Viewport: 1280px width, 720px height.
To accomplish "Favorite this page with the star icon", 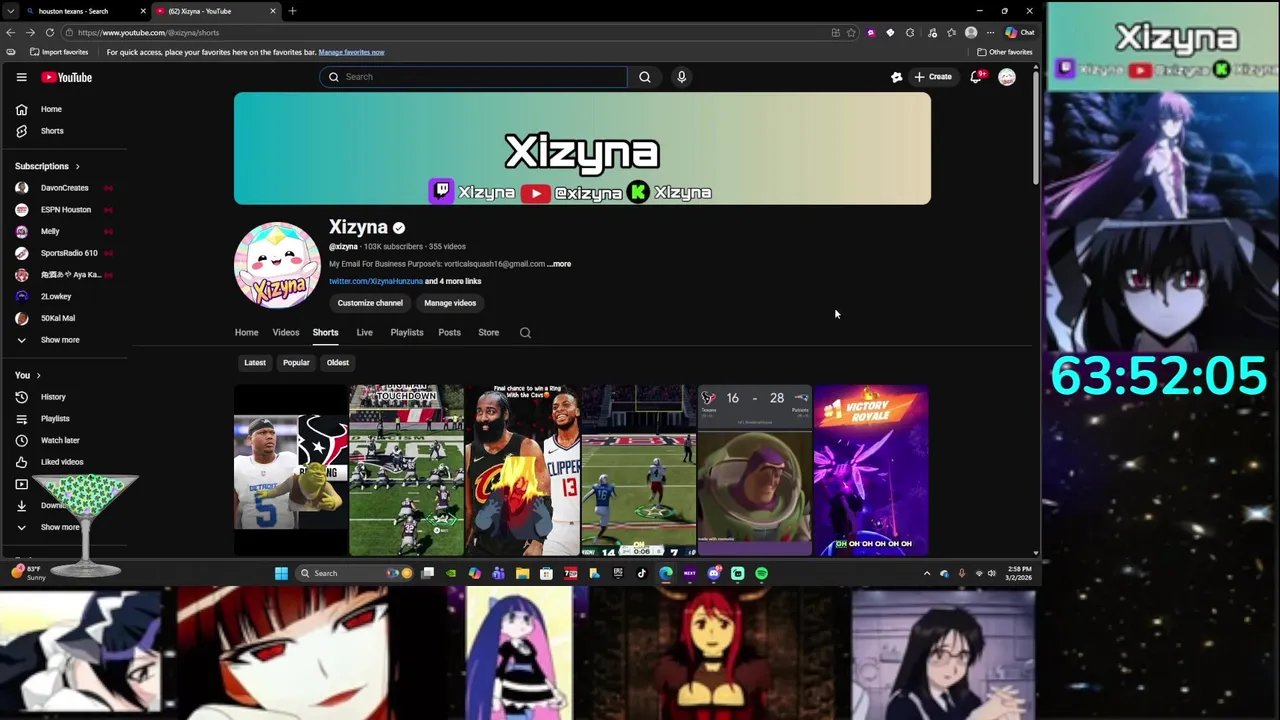I will point(851,32).
